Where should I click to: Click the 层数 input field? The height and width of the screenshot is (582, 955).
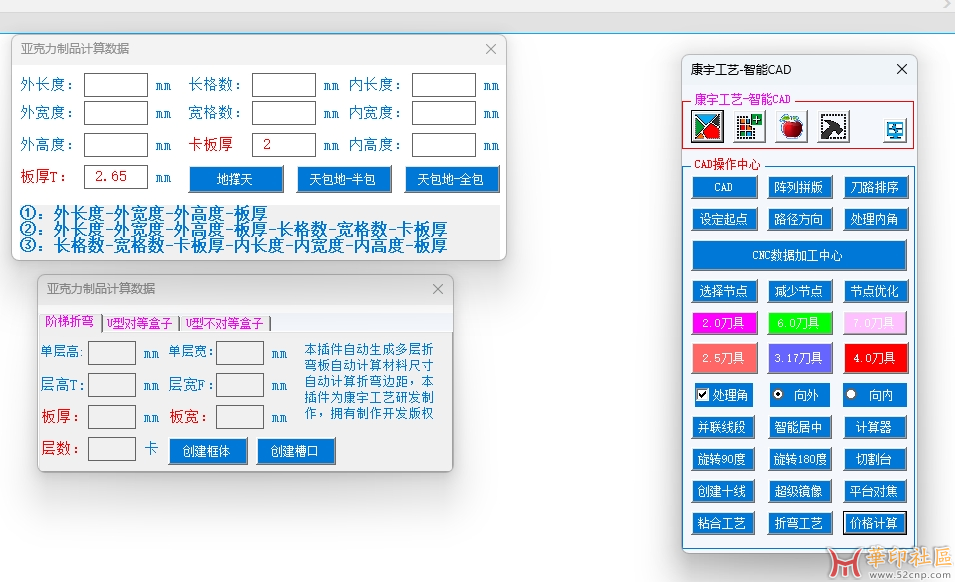tap(112, 449)
